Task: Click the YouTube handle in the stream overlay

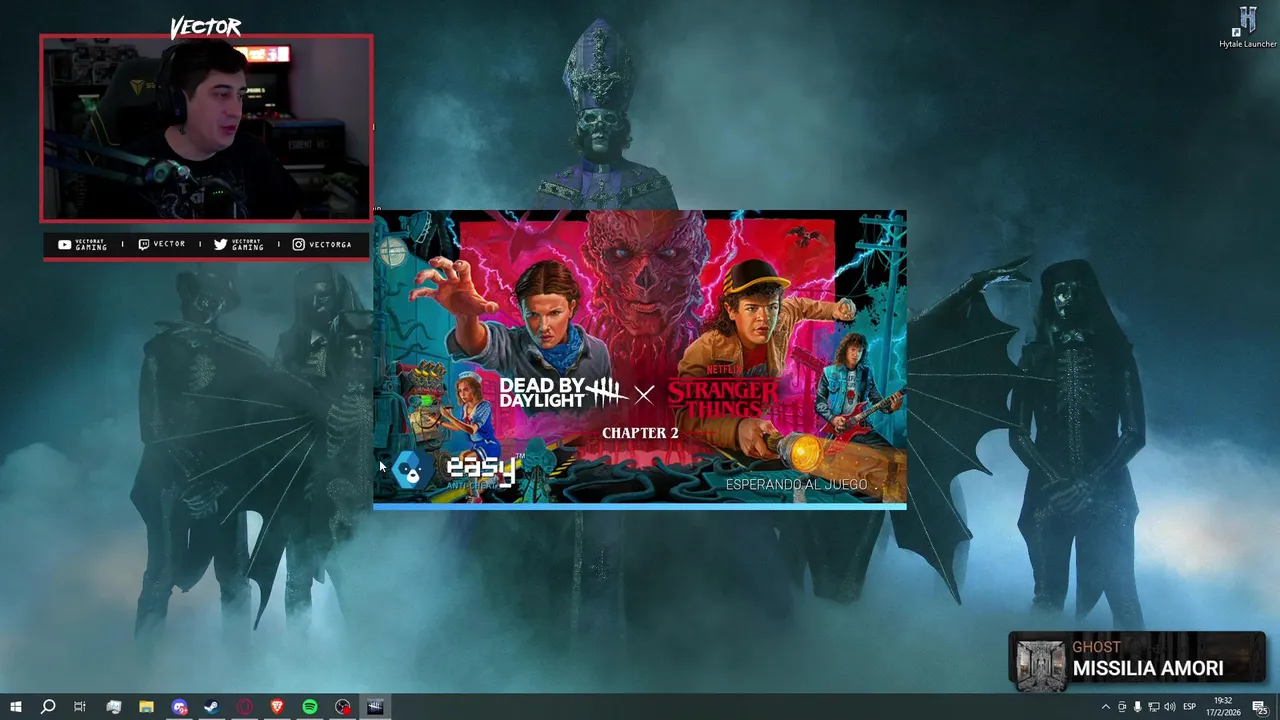Action: (x=82, y=244)
